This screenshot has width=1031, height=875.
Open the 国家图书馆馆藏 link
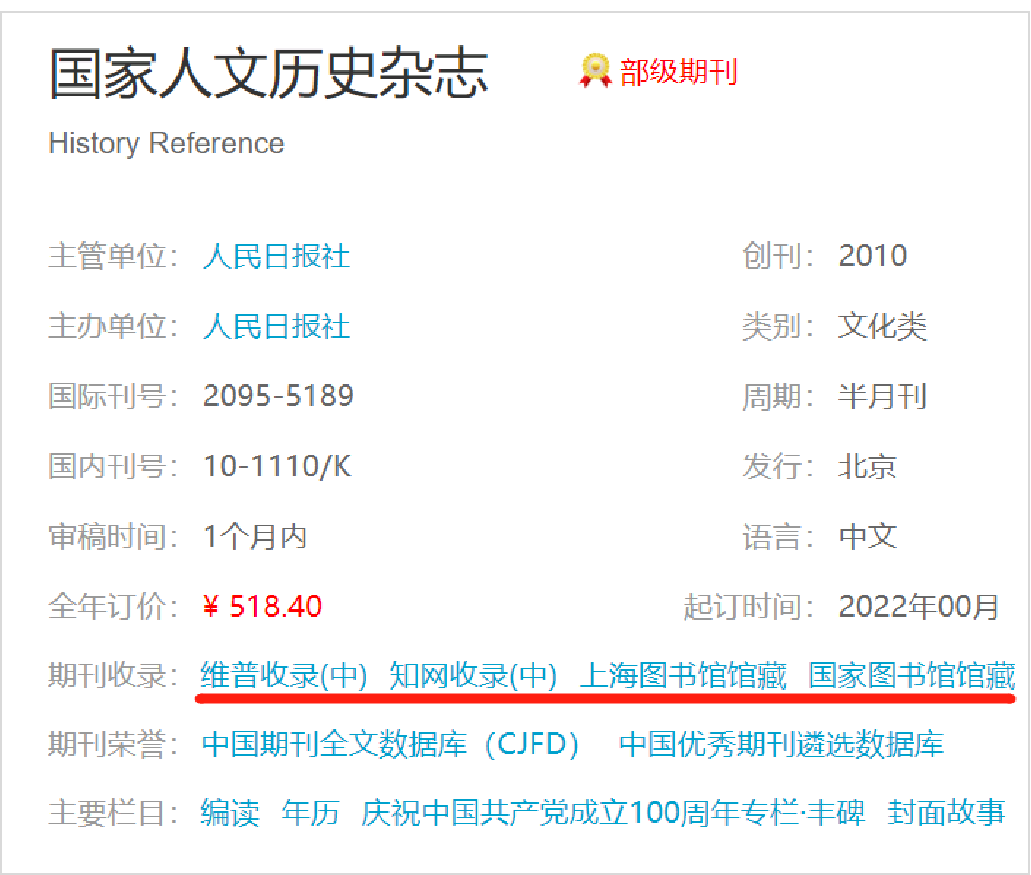click(x=912, y=676)
